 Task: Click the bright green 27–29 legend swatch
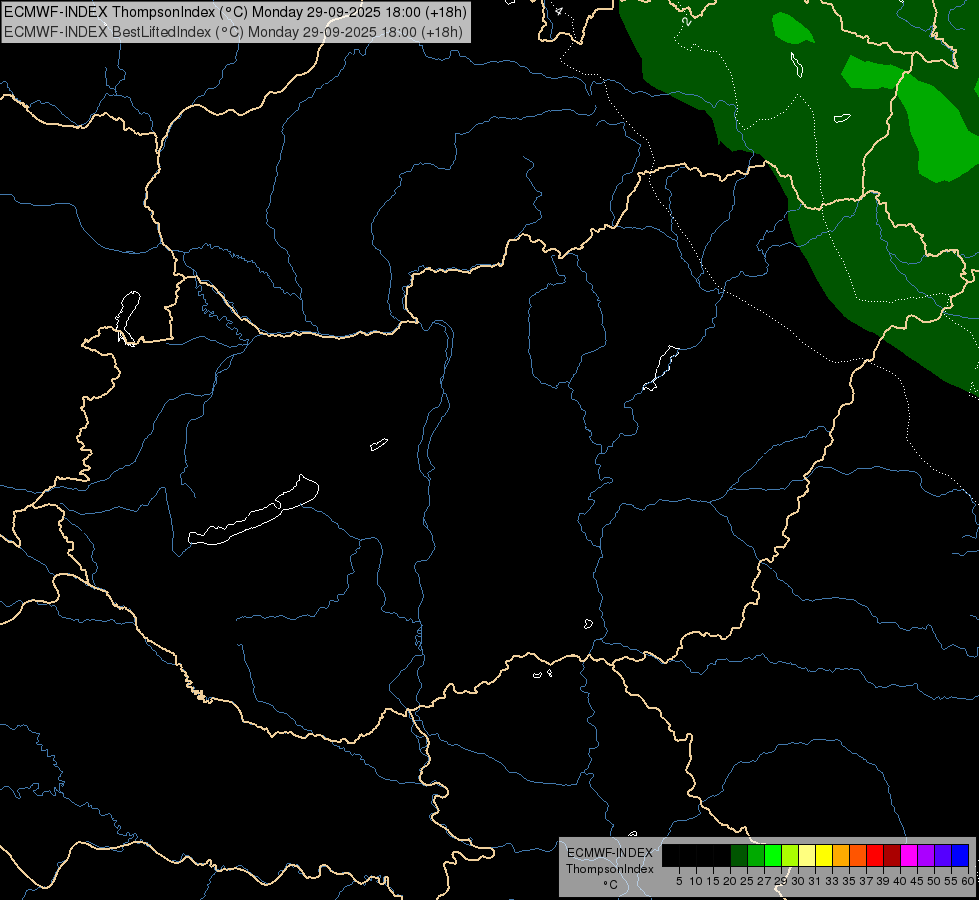click(773, 855)
